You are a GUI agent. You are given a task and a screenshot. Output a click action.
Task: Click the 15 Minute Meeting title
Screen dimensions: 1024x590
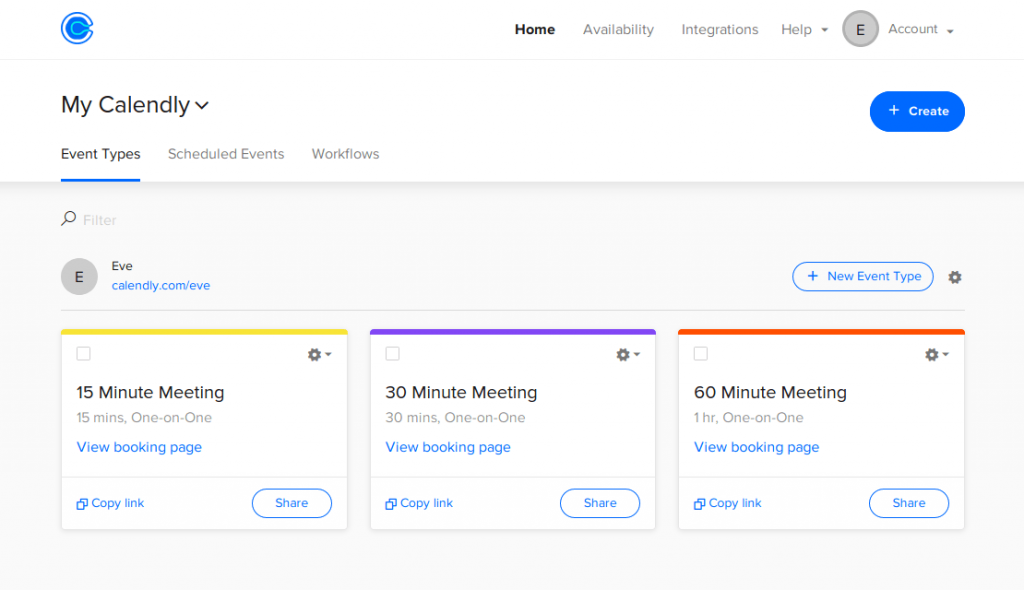tap(150, 392)
